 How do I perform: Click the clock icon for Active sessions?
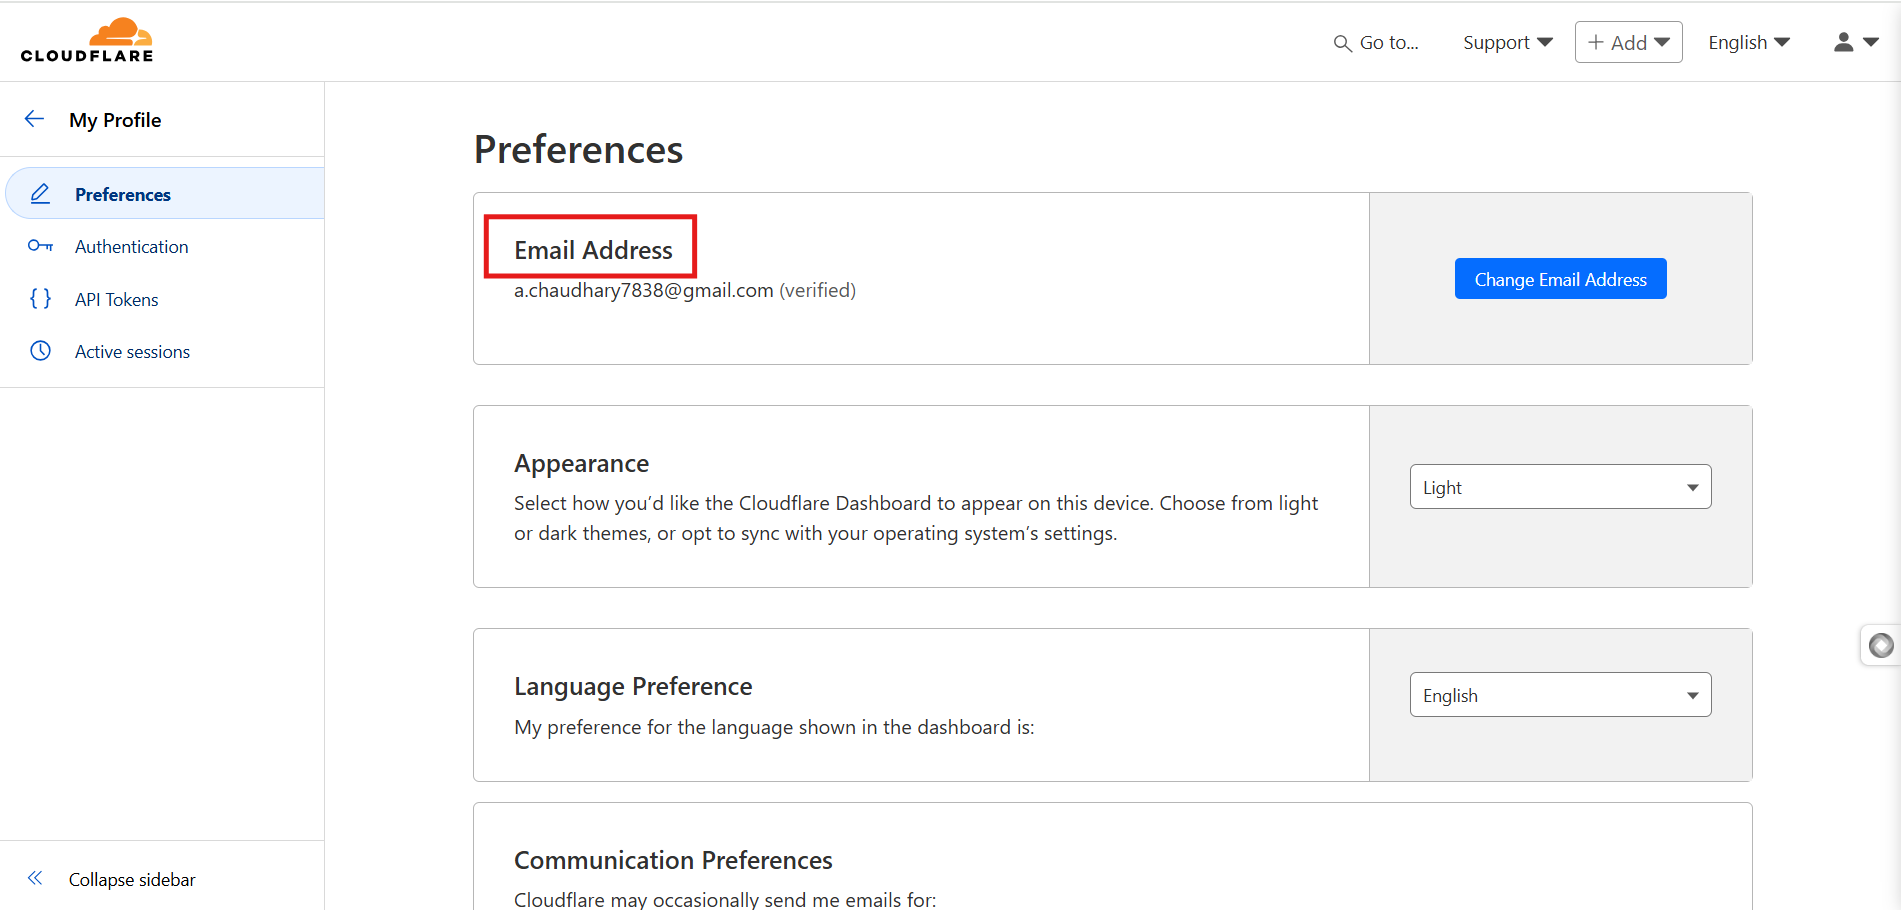pos(40,351)
